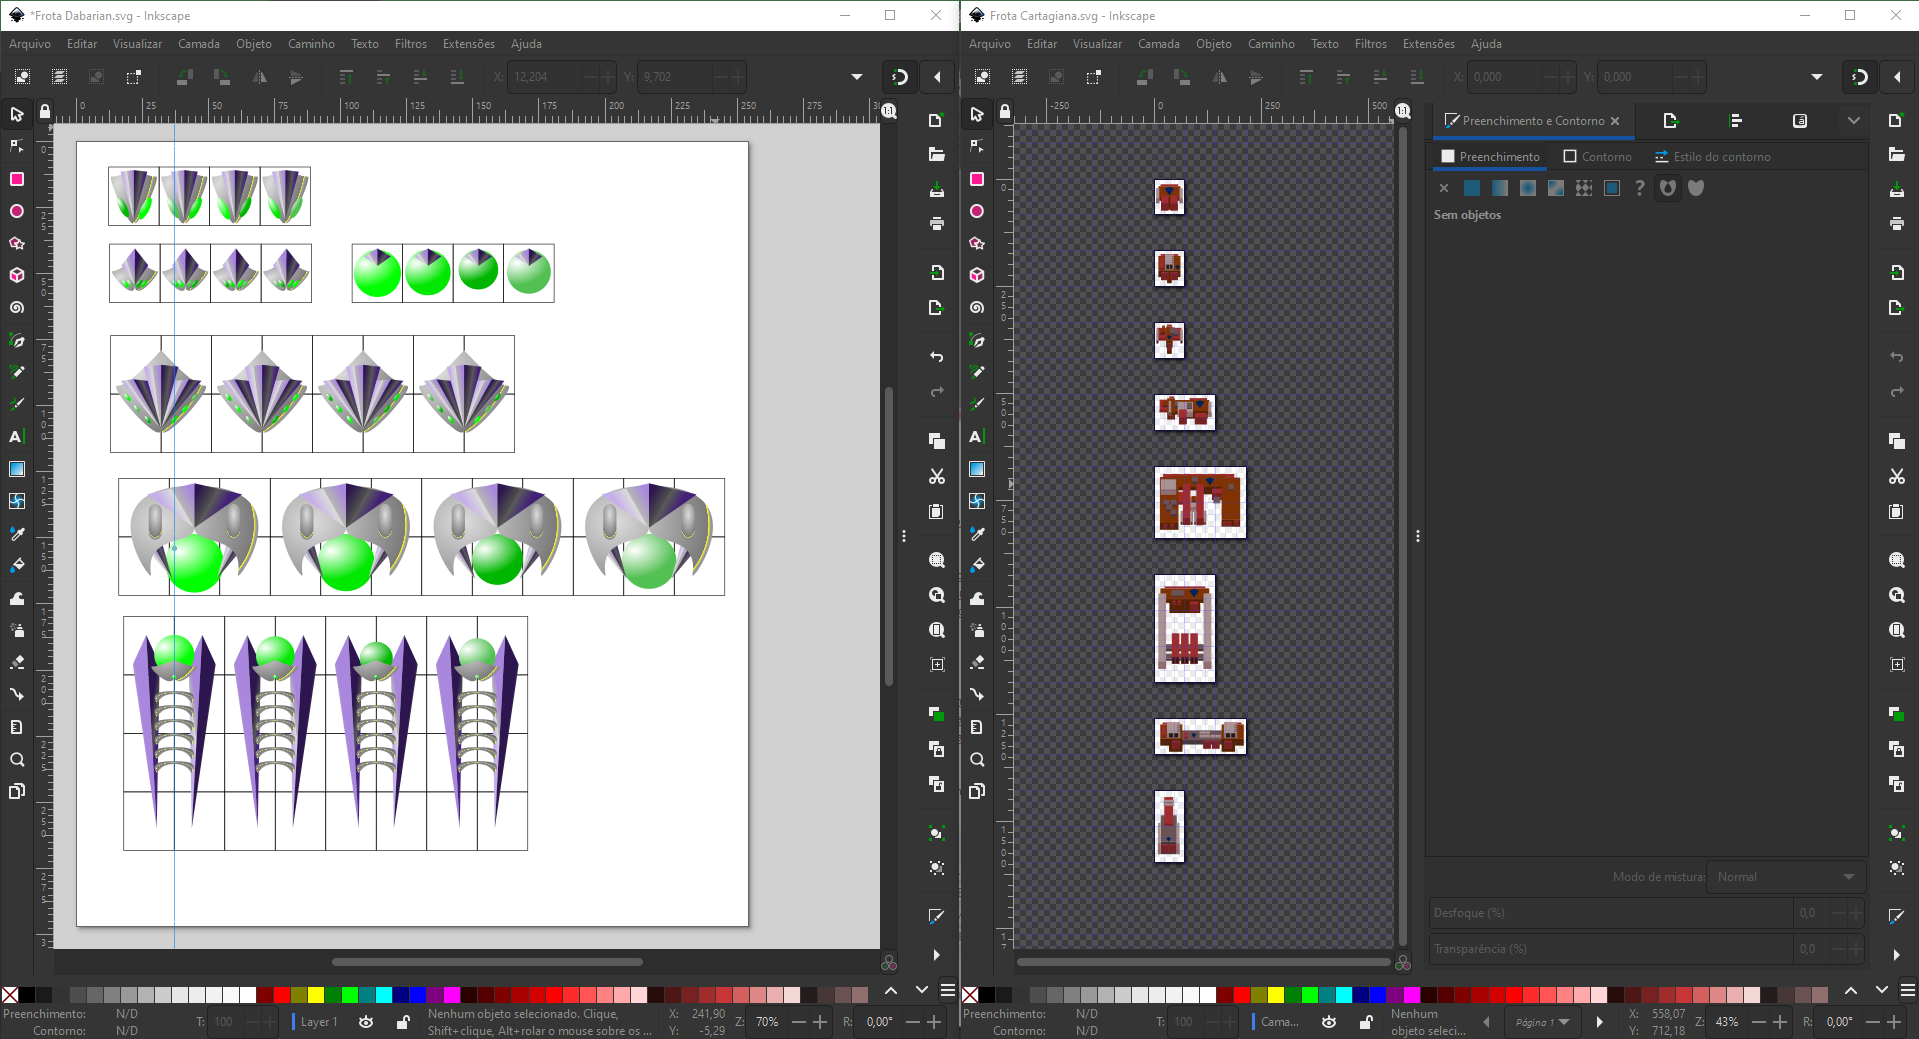Toggle layer visibility eye in Frota Cartagiana
Image resolution: width=1919 pixels, height=1039 pixels.
(x=1328, y=1022)
